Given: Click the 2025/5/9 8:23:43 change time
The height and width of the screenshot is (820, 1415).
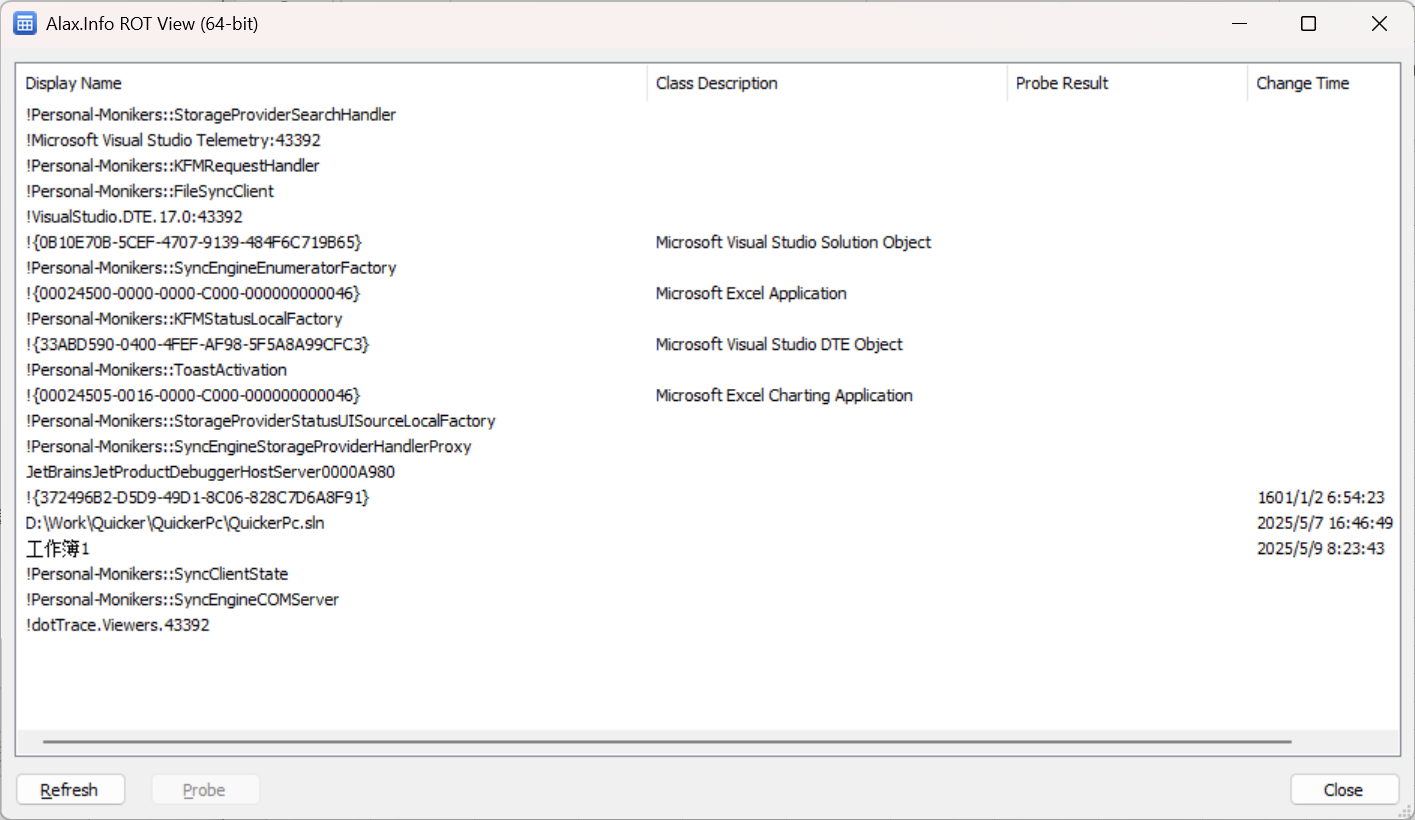Looking at the screenshot, I should tap(1321, 549).
